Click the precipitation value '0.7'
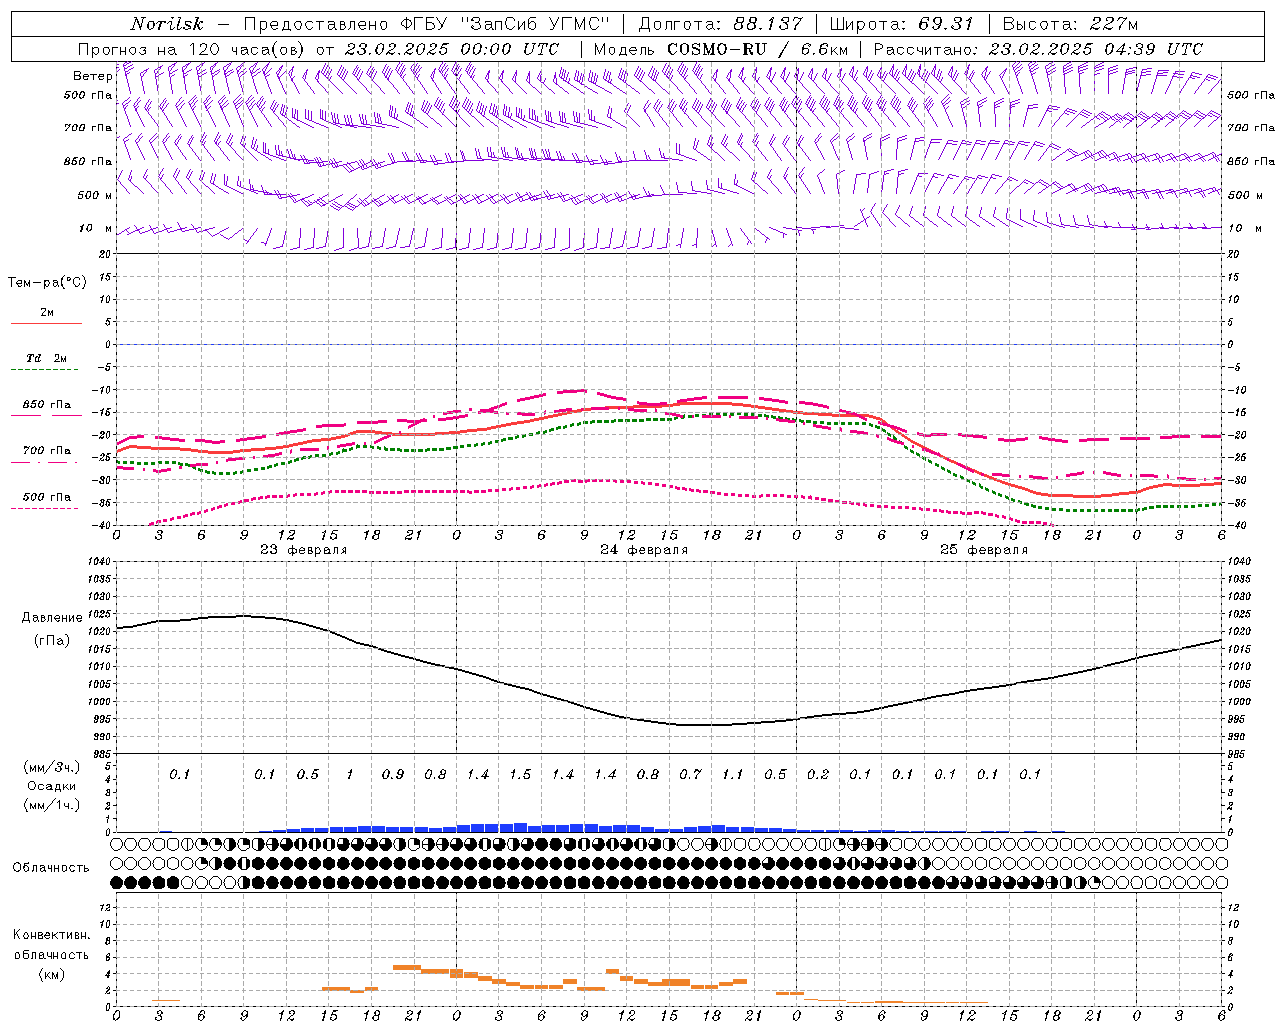Image resolution: width=1280 pixels, height=1024 pixels. [x=690, y=774]
